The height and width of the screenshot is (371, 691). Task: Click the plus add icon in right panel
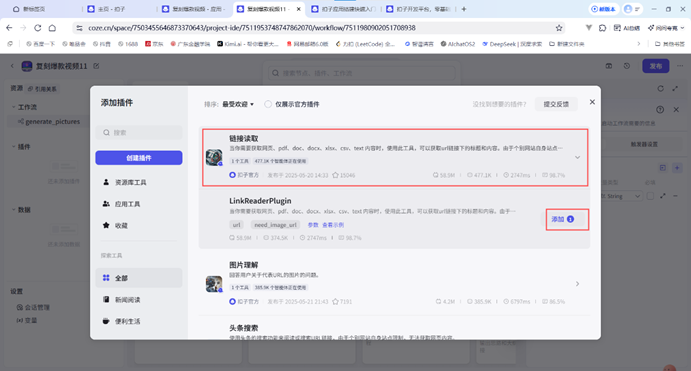[677, 168]
